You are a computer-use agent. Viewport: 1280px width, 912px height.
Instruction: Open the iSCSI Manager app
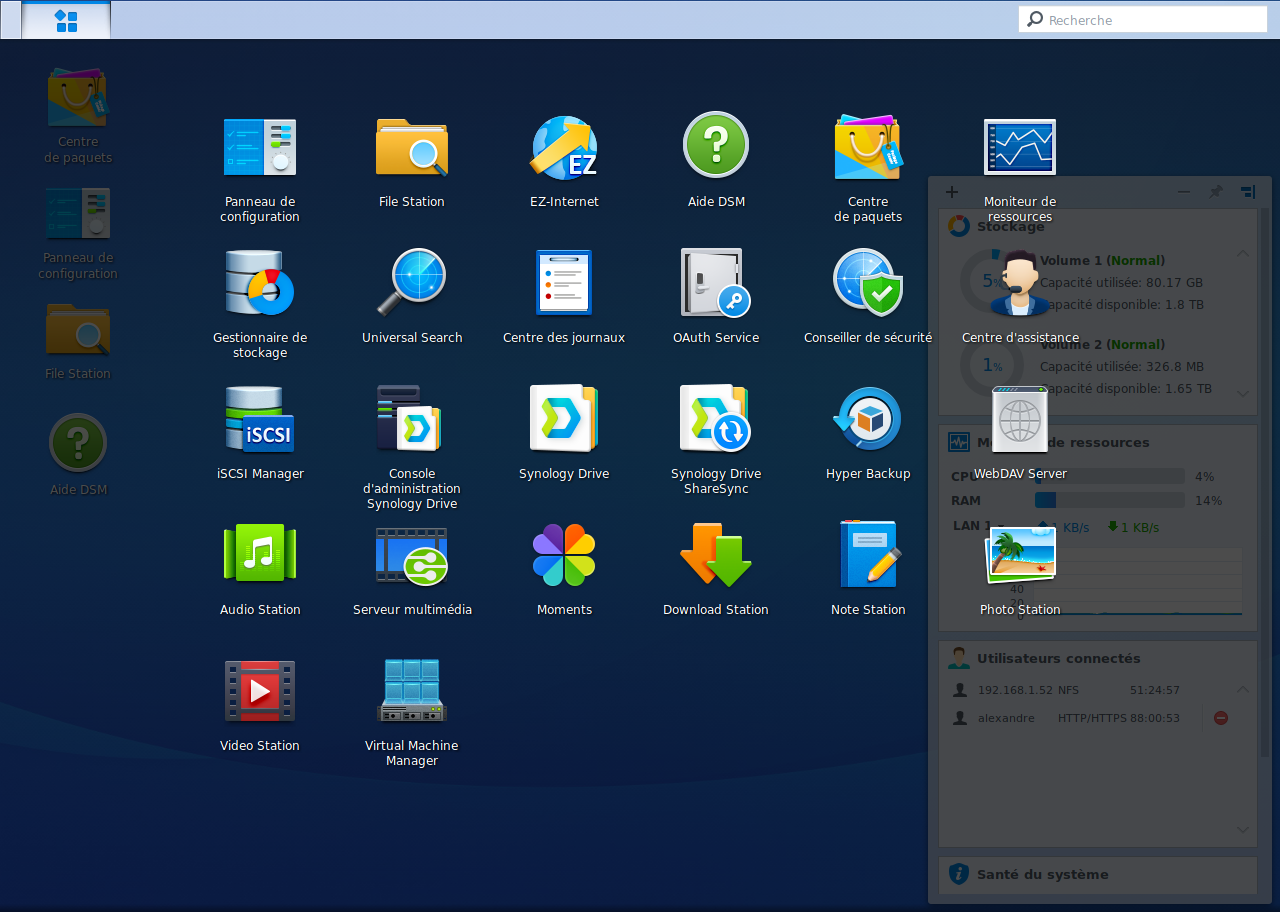[260, 420]
